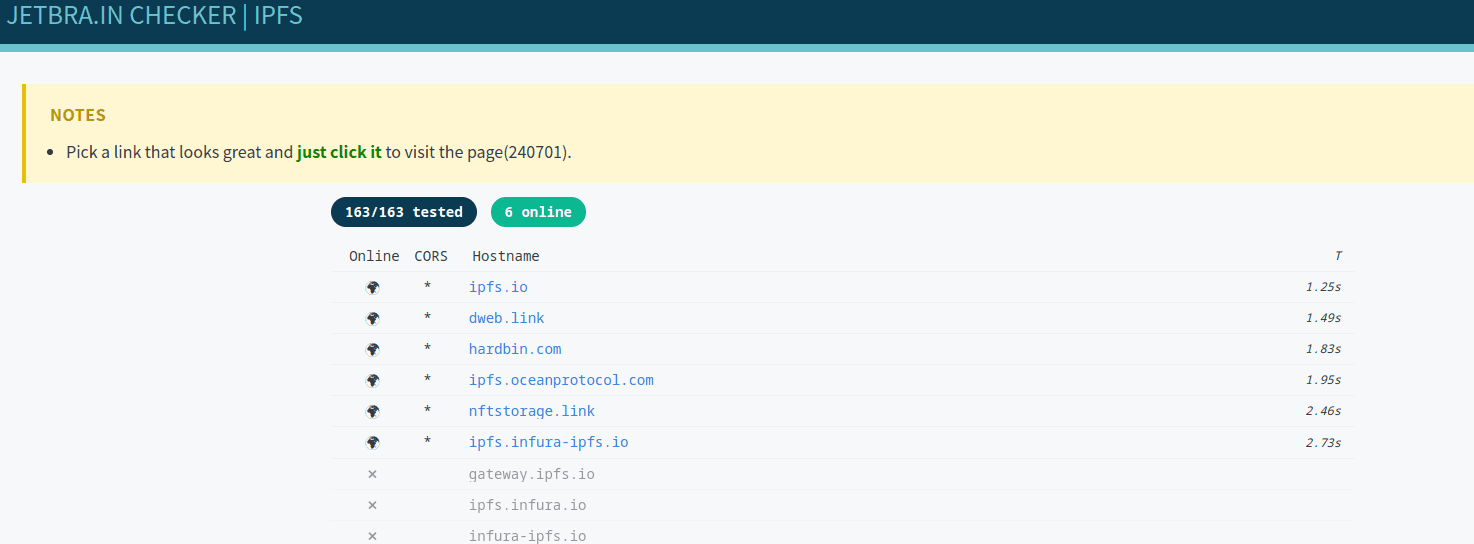Click the JETBRA.IN CHECKER | IPFS title

pos(155,16)
